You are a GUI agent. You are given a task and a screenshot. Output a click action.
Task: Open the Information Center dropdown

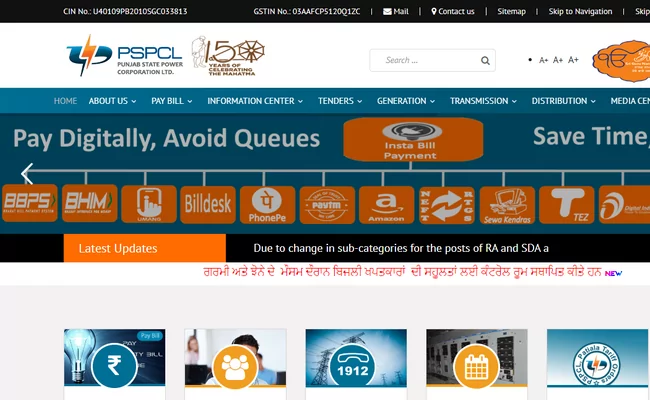(x=255, y=101)
